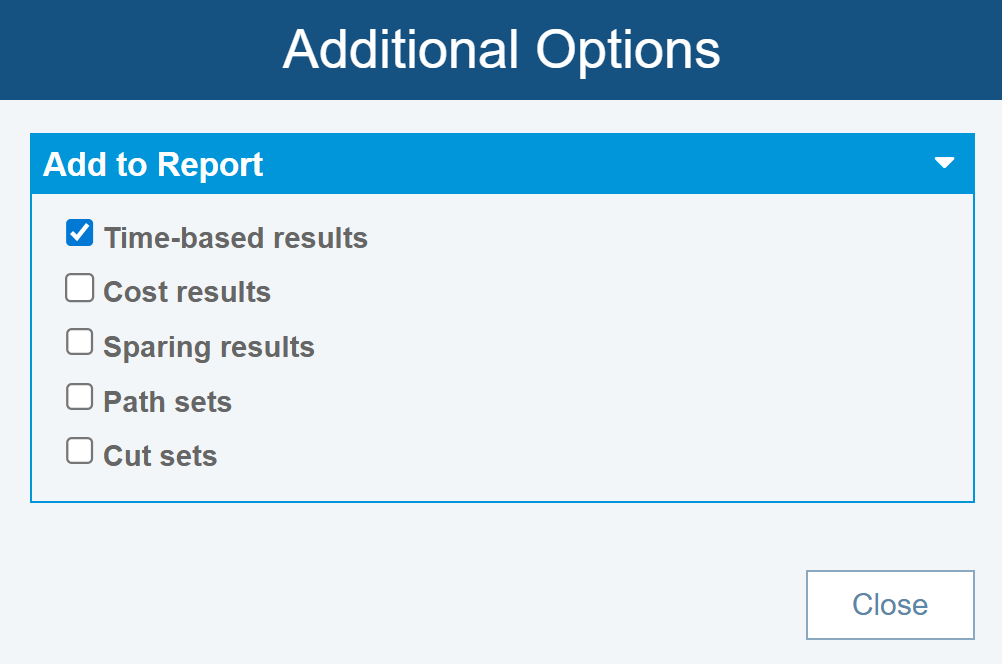Turn on the Cut sets checkbox
The height and width of the screenshot is (664, 1002).
pyautogui.click(x=79, y=452)
